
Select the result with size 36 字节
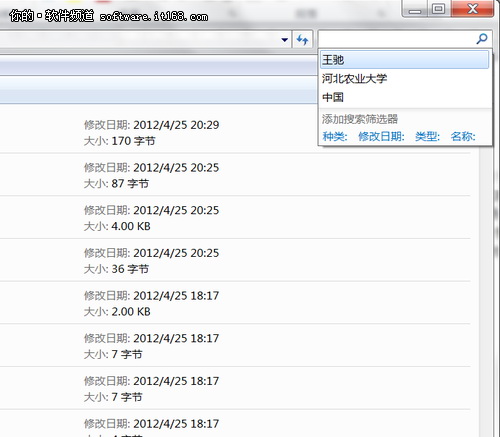pyautogui.click(x=235, y=260)
